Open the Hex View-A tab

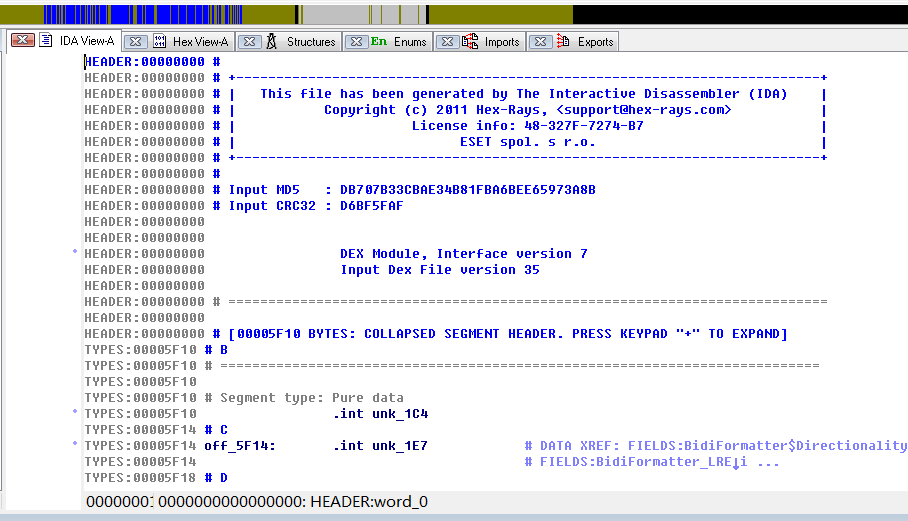tap(200, 42)
